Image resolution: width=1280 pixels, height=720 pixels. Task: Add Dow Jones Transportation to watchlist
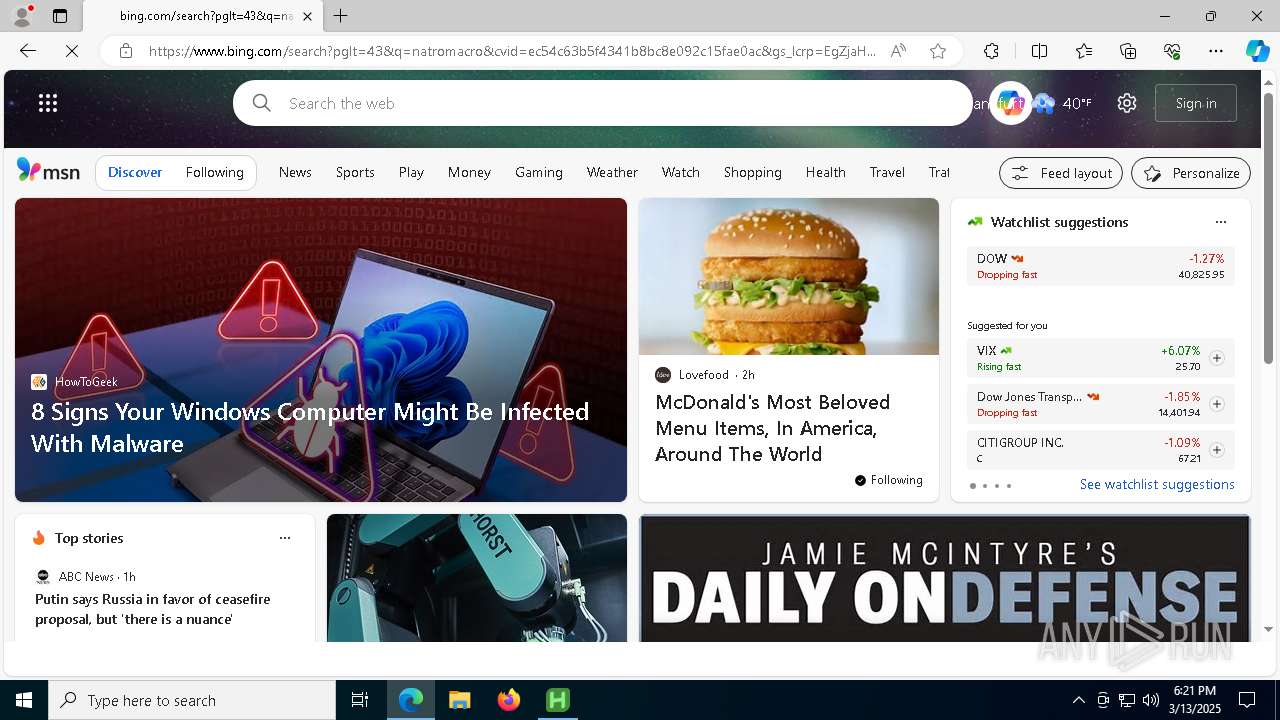[1217, 404]
